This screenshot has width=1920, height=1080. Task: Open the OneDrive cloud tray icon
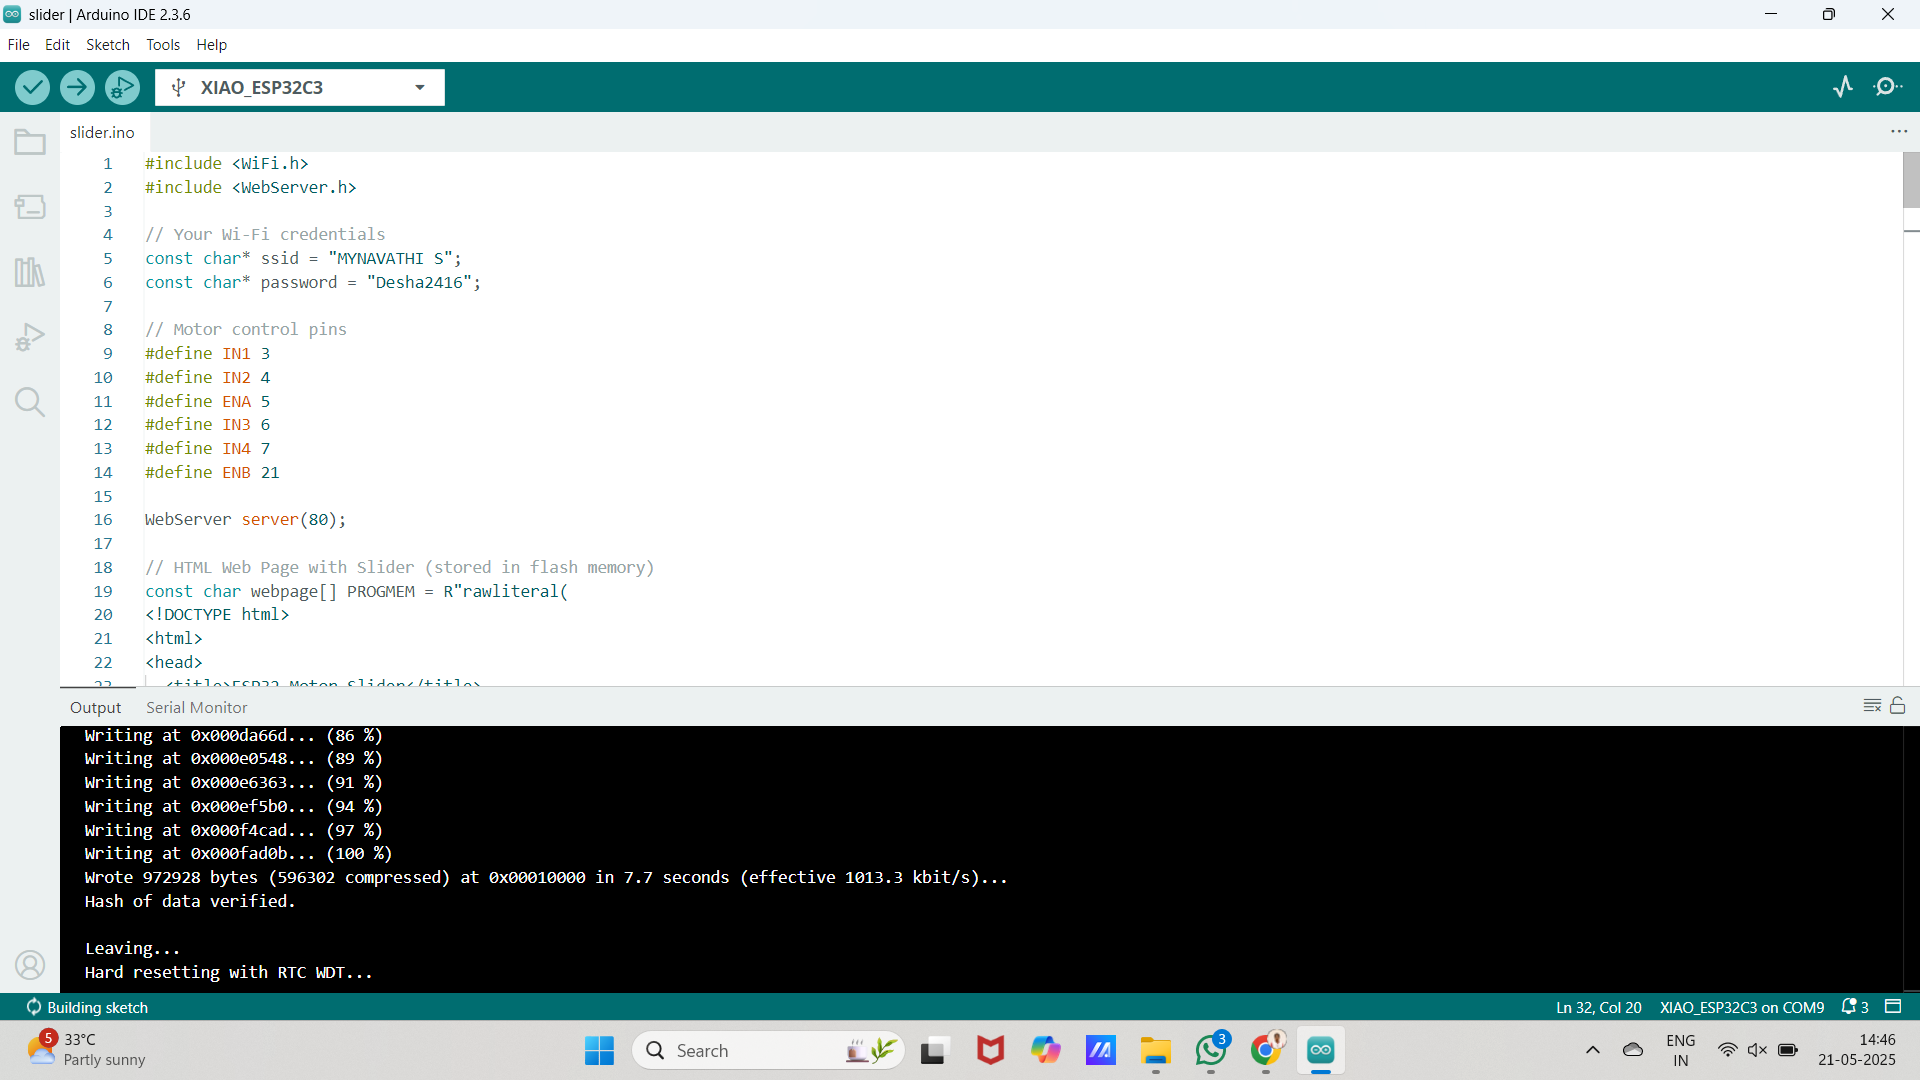point(1633,1050)
